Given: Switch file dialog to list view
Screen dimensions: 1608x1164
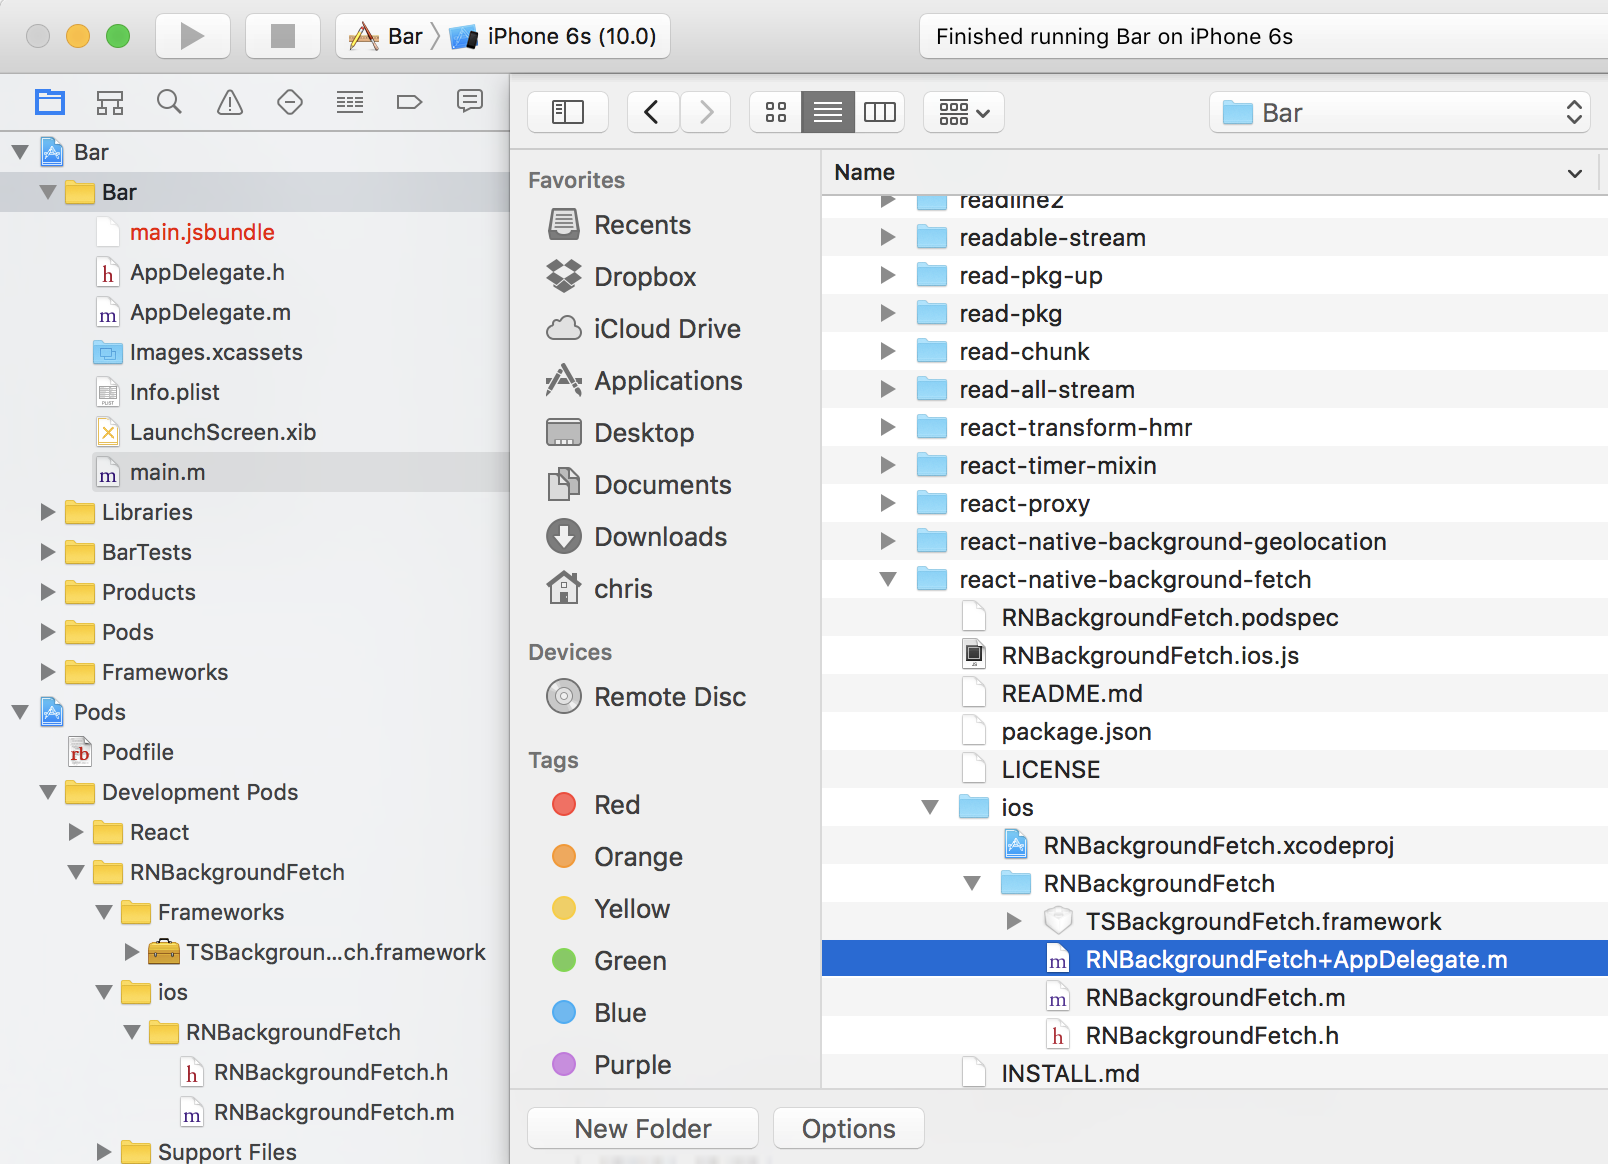Looking at the screenshot, I should pyautogui.click(x=828, y=112).
